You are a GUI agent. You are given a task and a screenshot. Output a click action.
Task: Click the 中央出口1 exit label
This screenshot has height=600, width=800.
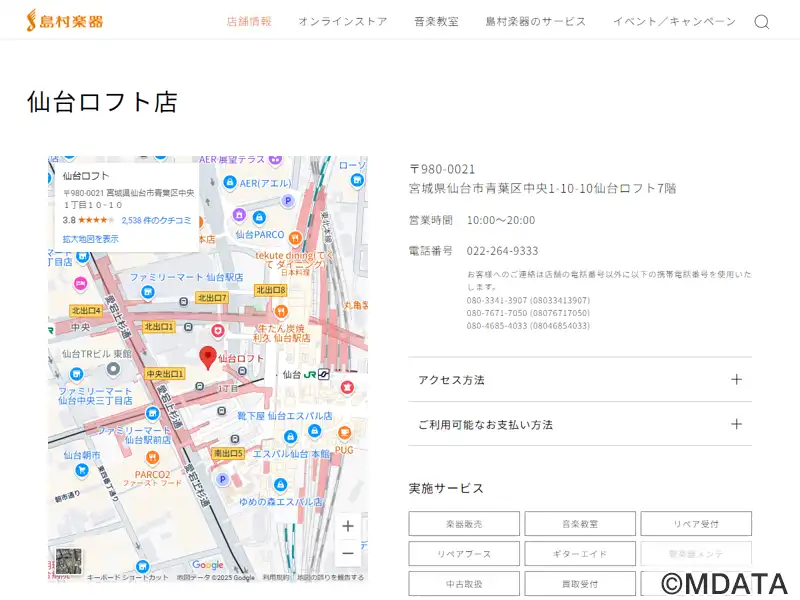coord(165,374)
